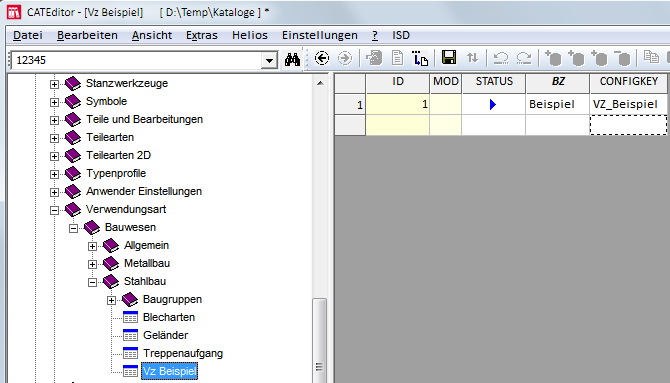670x383 pixels.
Task: Click the binoculars search icon
Action: coord(292,59)
